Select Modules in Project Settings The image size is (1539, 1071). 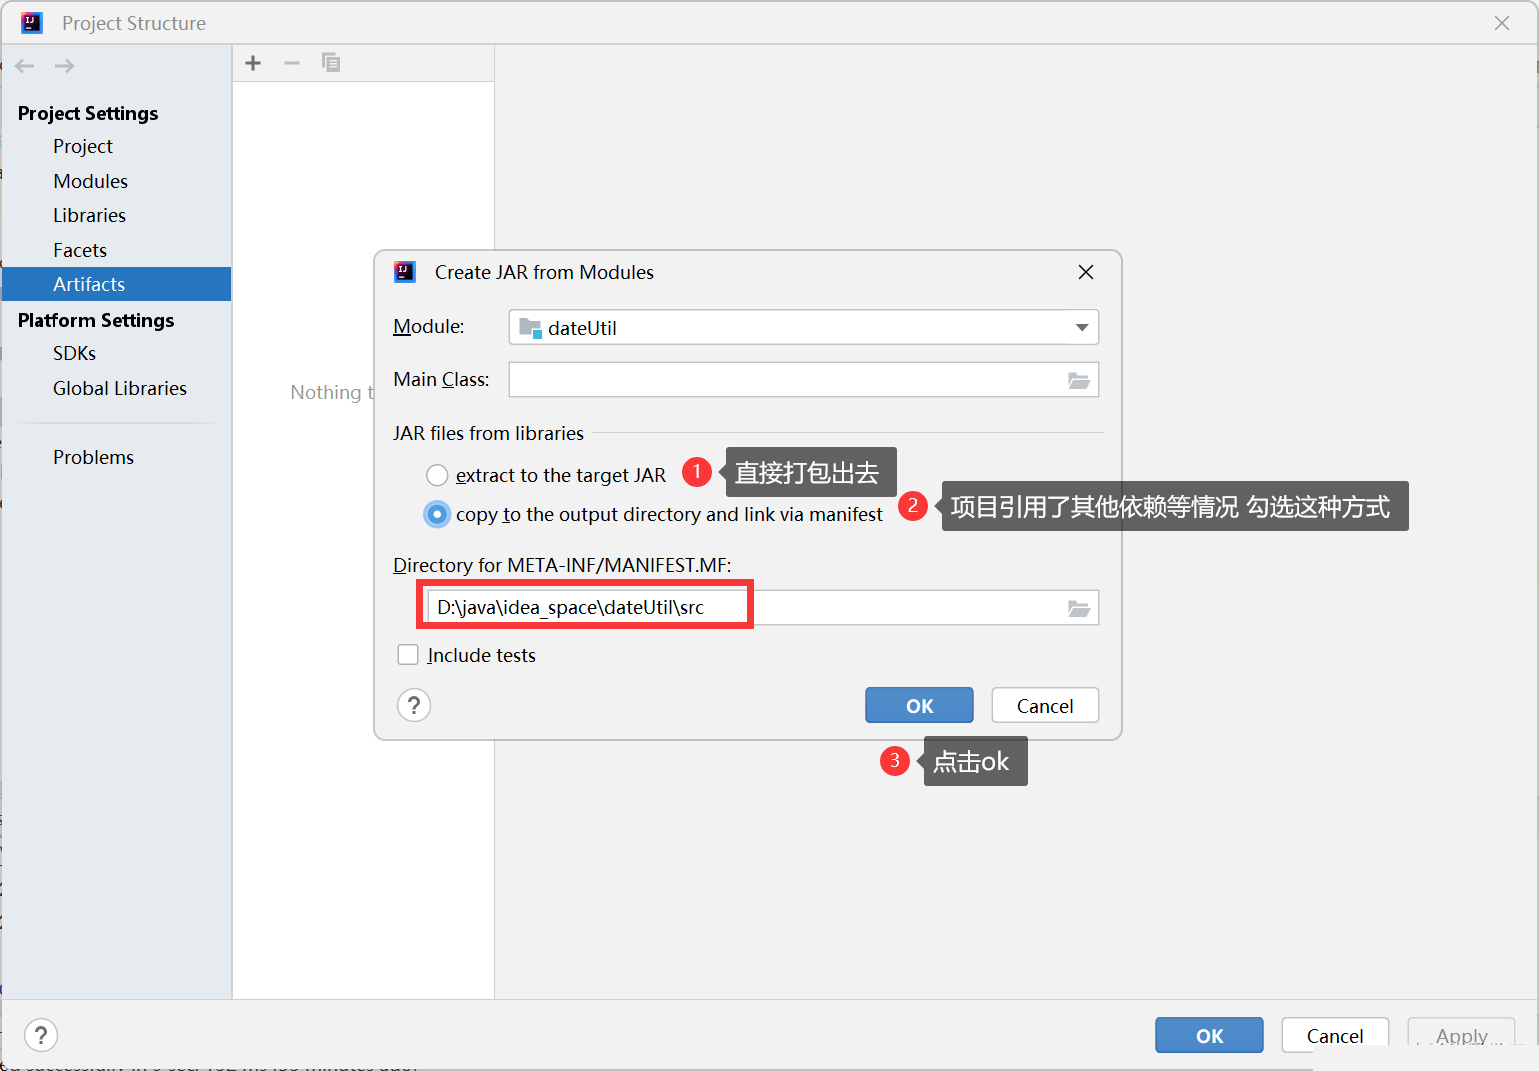(x=90, y=181)
